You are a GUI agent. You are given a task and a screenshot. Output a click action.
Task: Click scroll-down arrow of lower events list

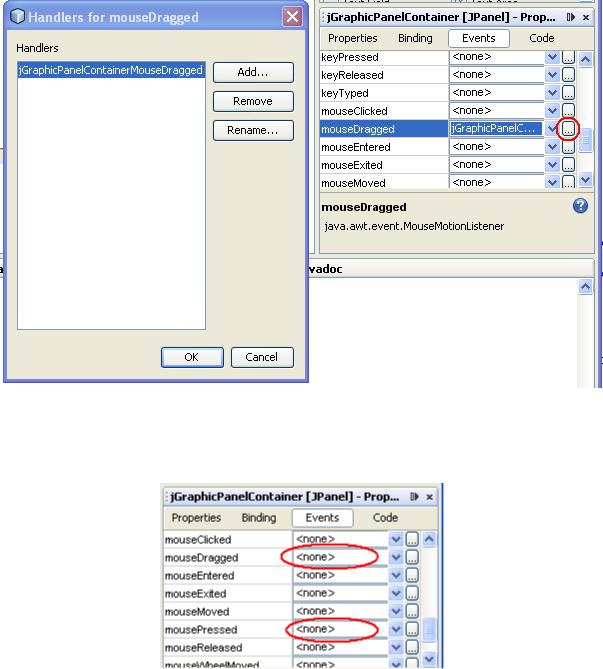click(429, 659)
